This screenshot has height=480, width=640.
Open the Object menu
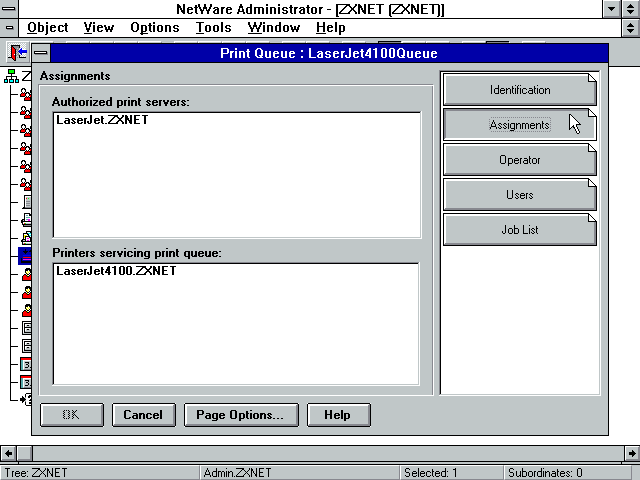pyautogui.click(x=48, y=28)
